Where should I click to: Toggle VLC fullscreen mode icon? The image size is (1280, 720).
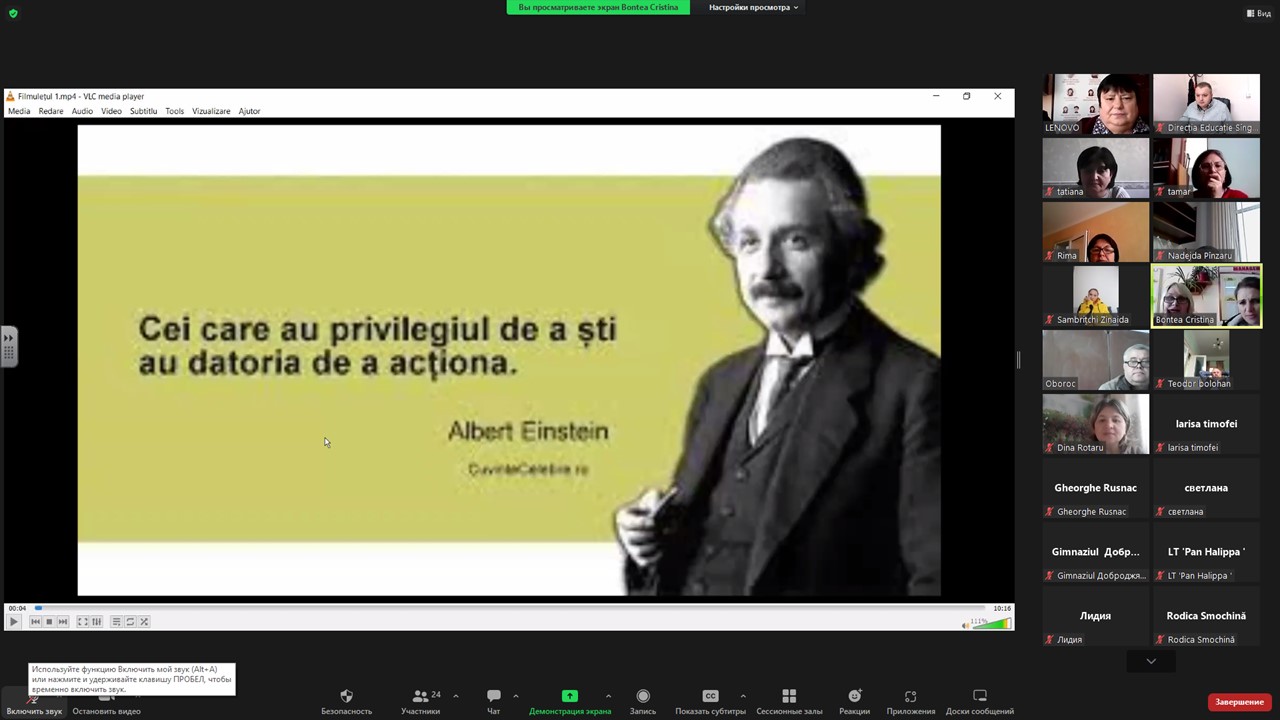tap(83, 622)
